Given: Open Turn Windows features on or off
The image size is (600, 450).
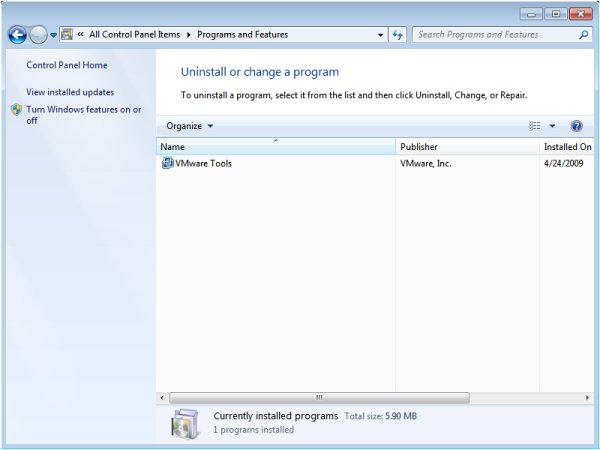Looking at the screenshot, I should pyautogui.click(x=83, y=115).
